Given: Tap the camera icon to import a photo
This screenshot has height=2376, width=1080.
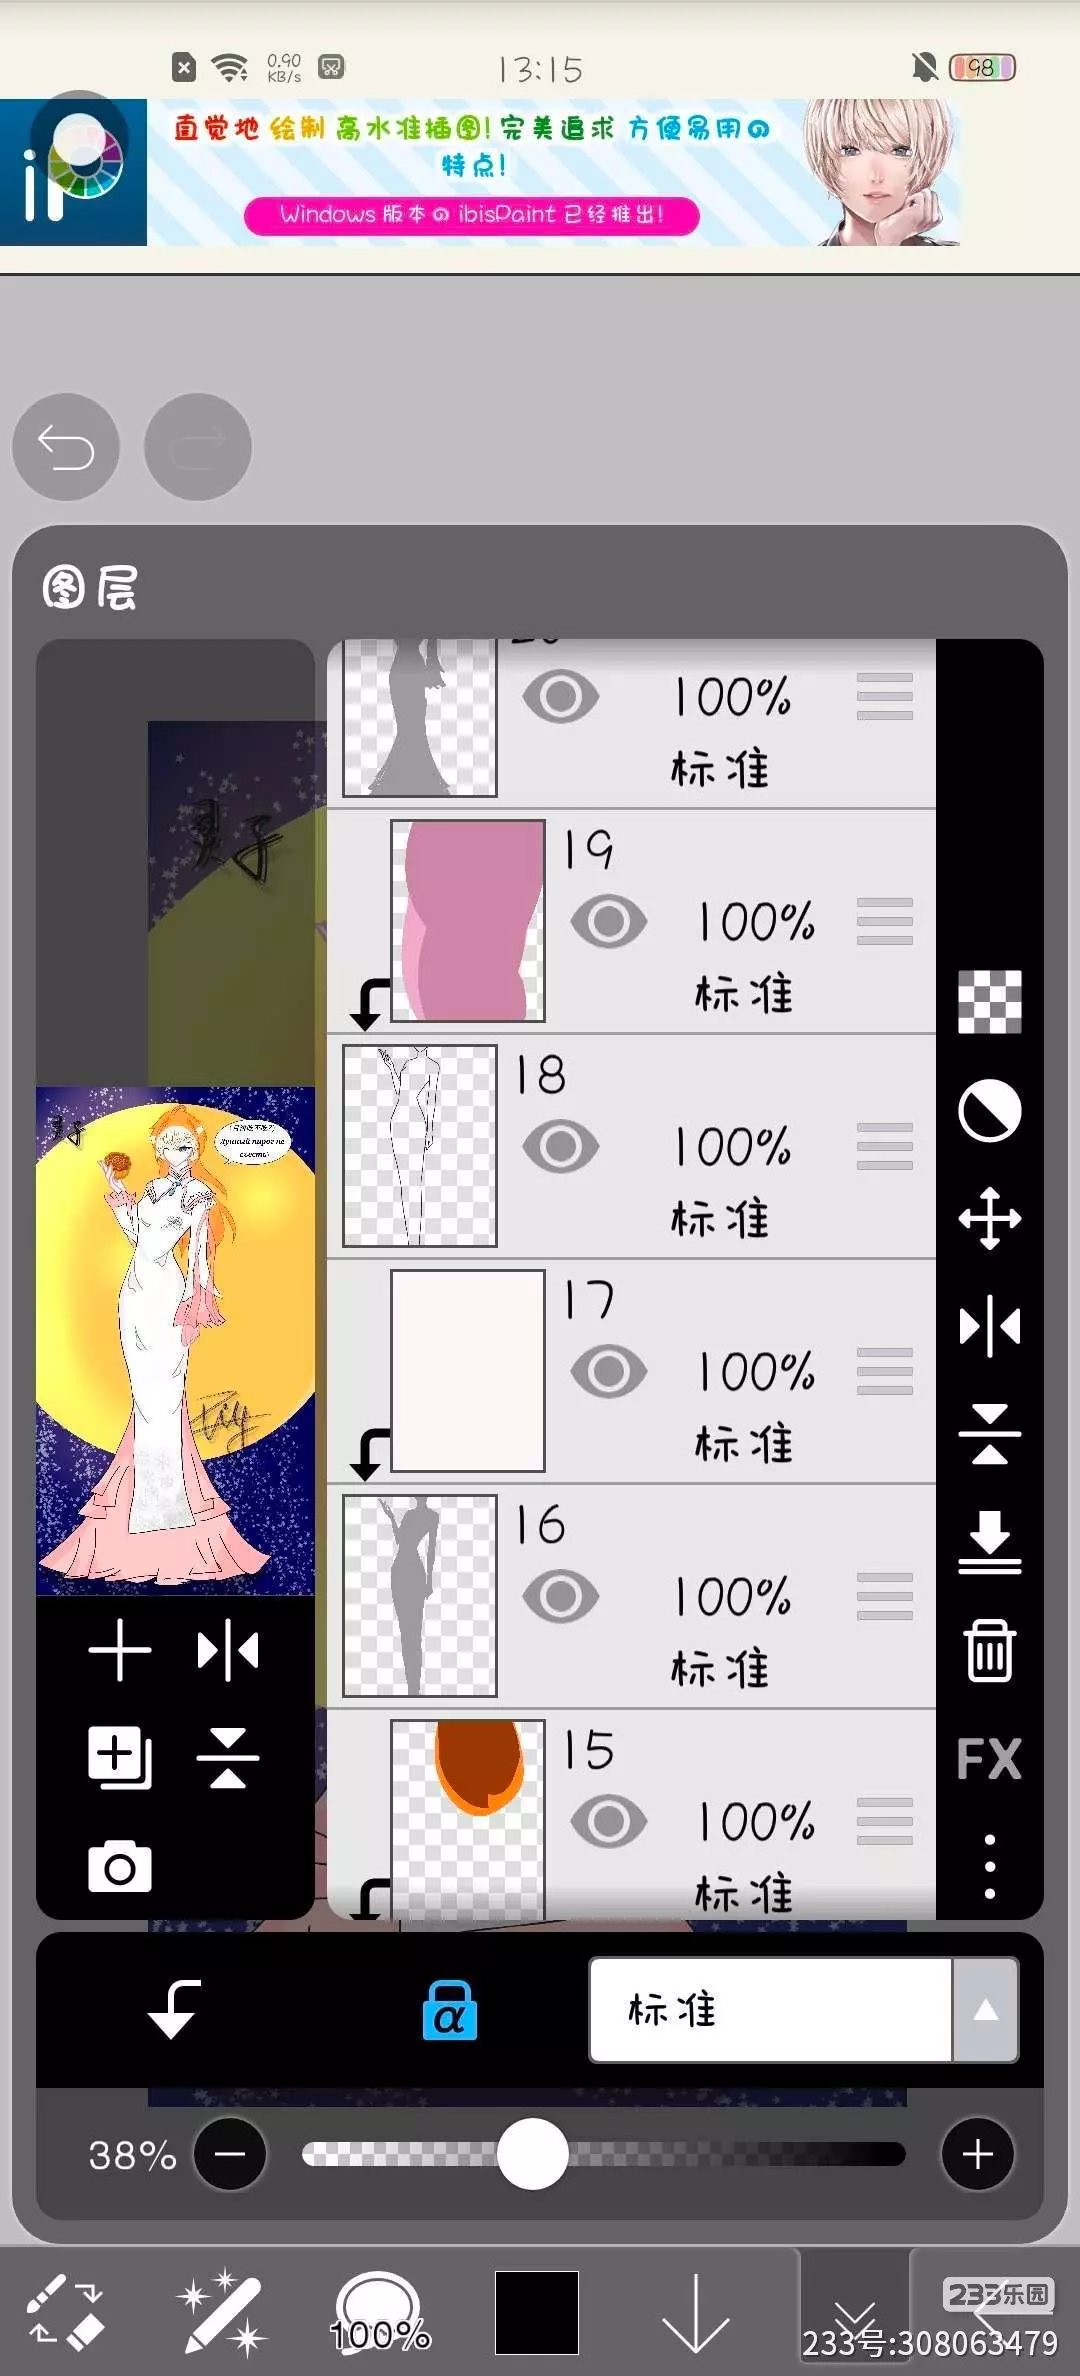Looking at the screenshot, I should click(x=120, y=1866).
